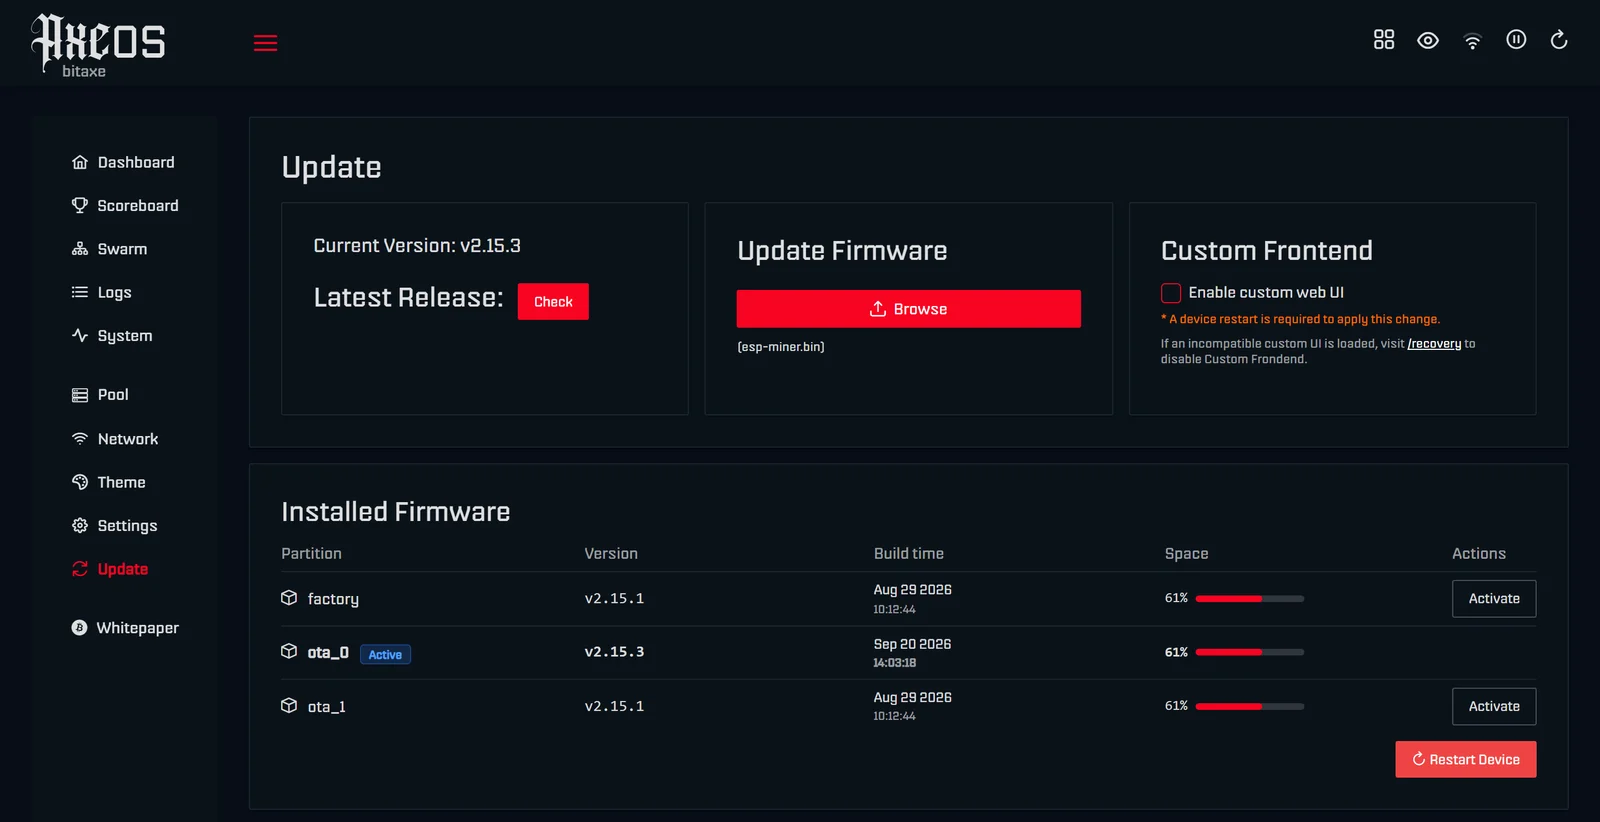This screenshot has width=1600, height=822.
Task: Activate the factory partition
Action: [x=1494, y=599]
